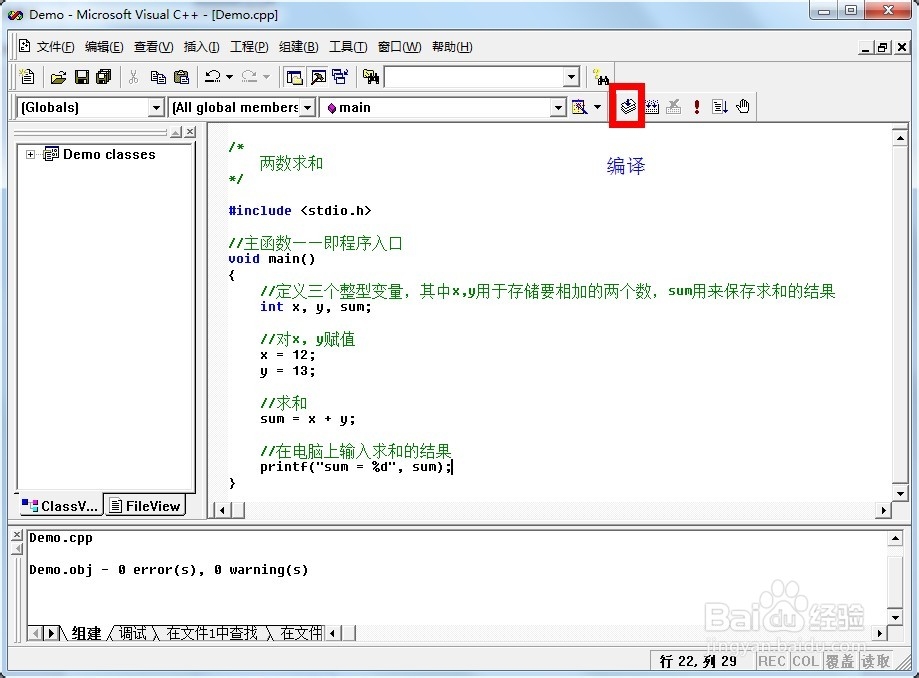Click the Find in Files icon
This screenshot has height=678, width=919.
(370, 77)
